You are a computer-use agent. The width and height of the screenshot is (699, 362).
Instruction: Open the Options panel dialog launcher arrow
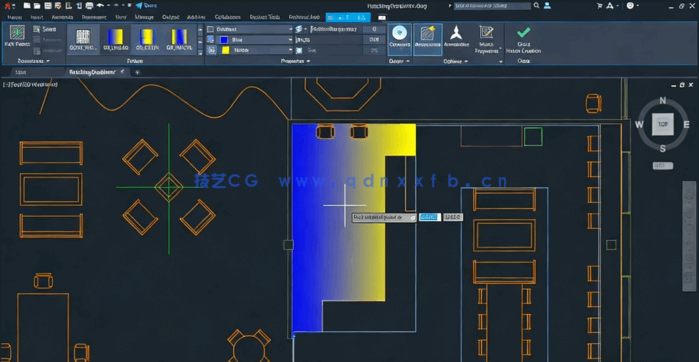[x=501, y=61]
